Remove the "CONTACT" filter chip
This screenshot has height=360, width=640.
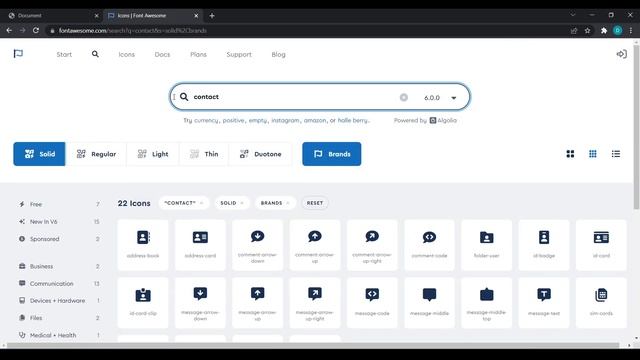pyautogui.click(x=201, y=203)
